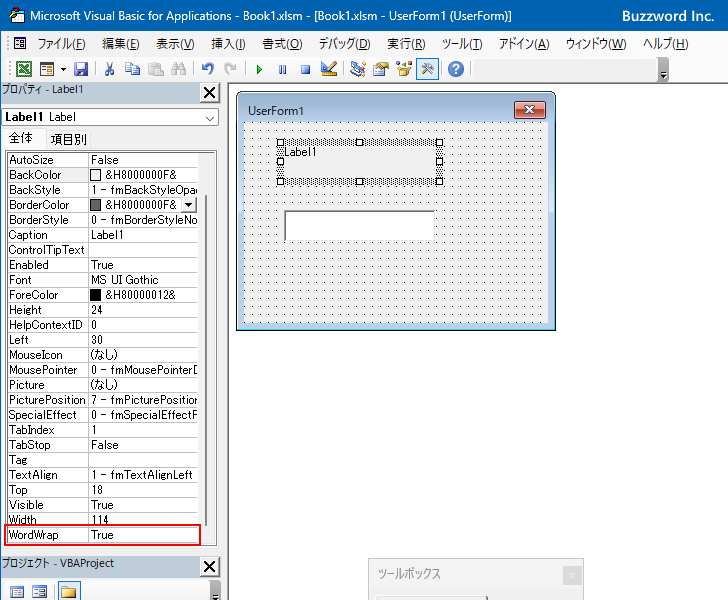Click the View Microsoft Excel icon
The height and width of the screenshot is (600, 728).
(24, 69)
